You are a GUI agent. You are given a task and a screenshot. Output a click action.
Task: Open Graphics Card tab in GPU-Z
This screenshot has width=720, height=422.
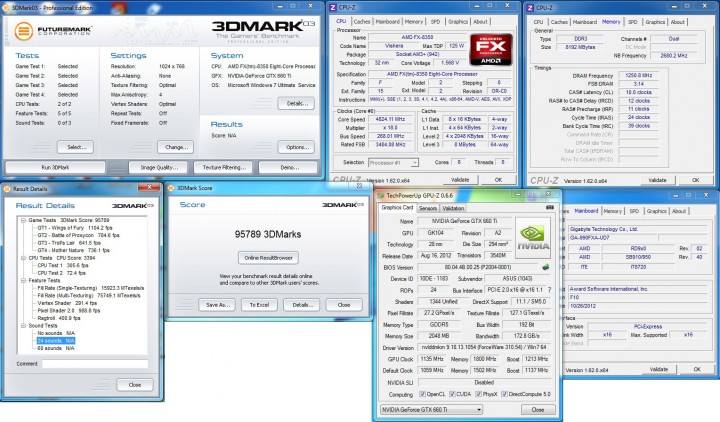pos(397,208)
